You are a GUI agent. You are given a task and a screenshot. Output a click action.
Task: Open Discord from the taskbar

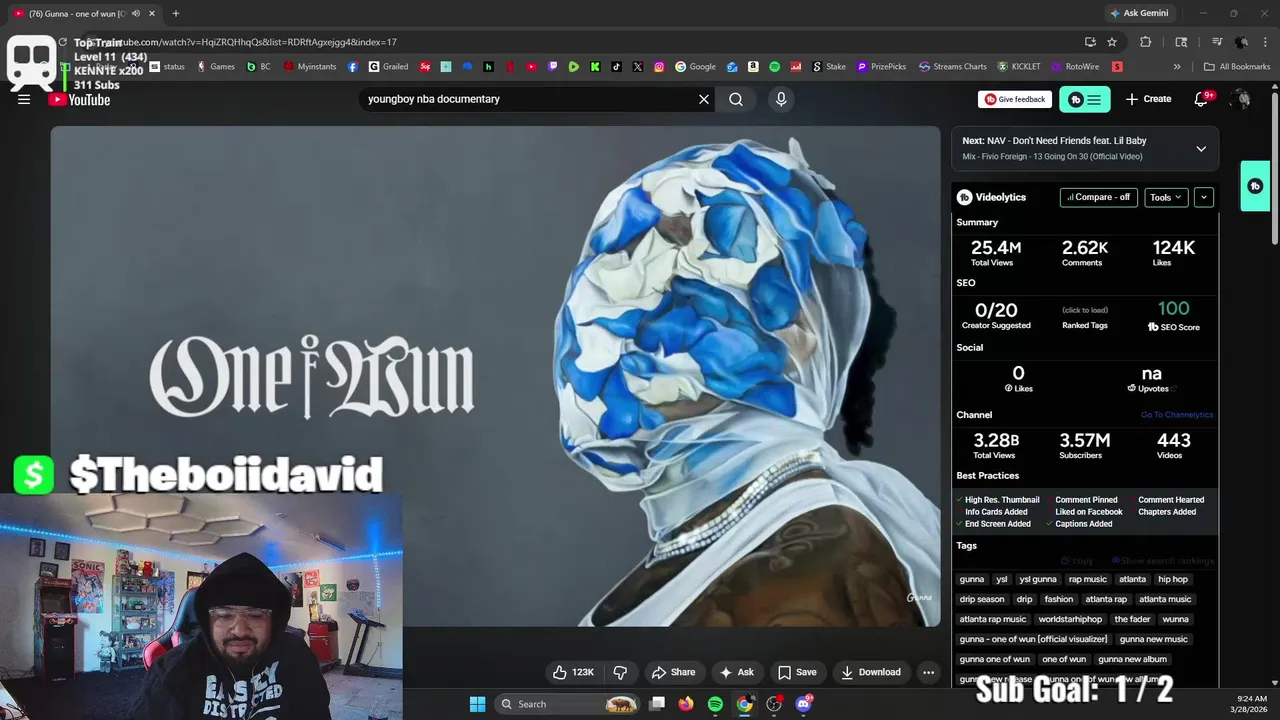click(803, 704)
